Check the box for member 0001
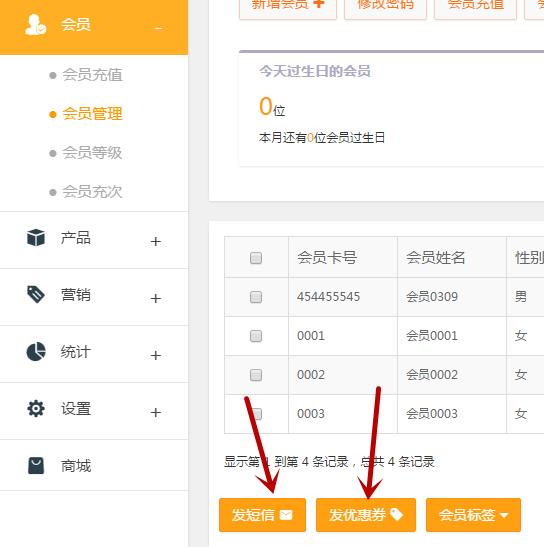The height and width of the screenshot is (547, 544). tap(256, 336)
